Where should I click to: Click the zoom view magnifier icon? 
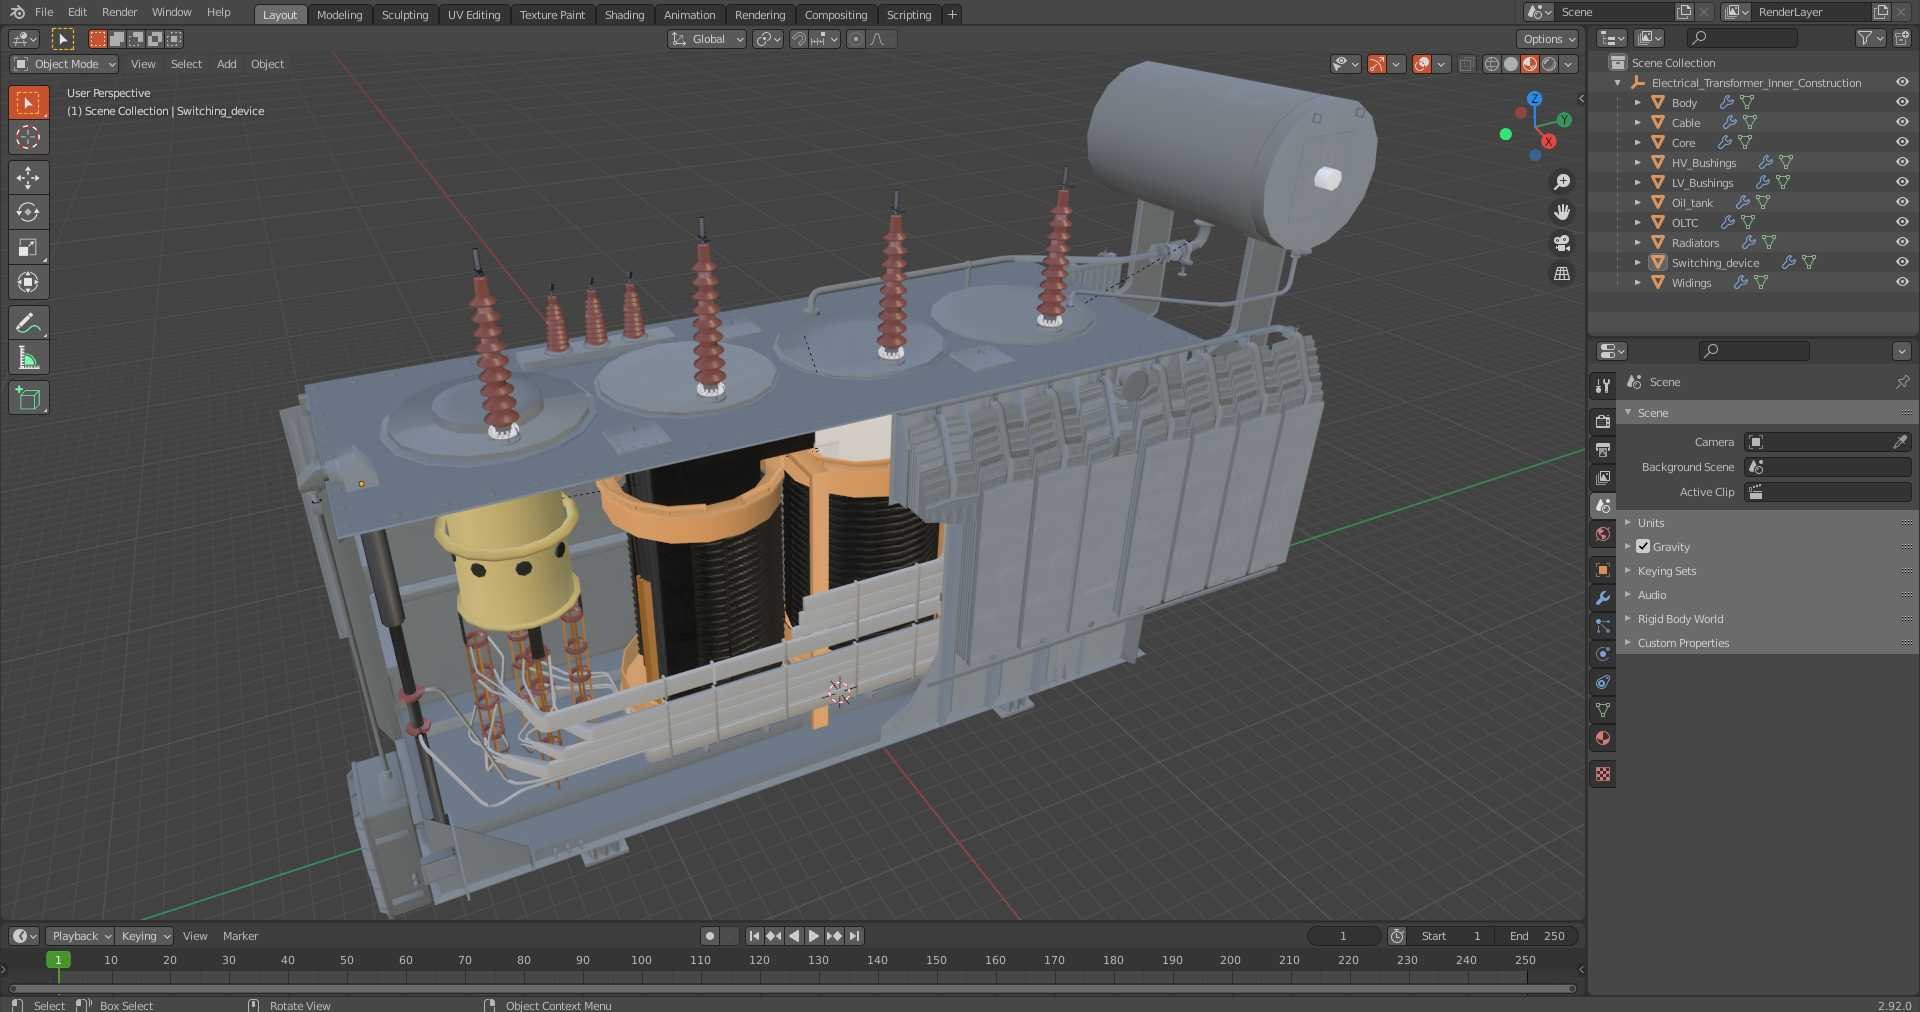click(1562, 182)
